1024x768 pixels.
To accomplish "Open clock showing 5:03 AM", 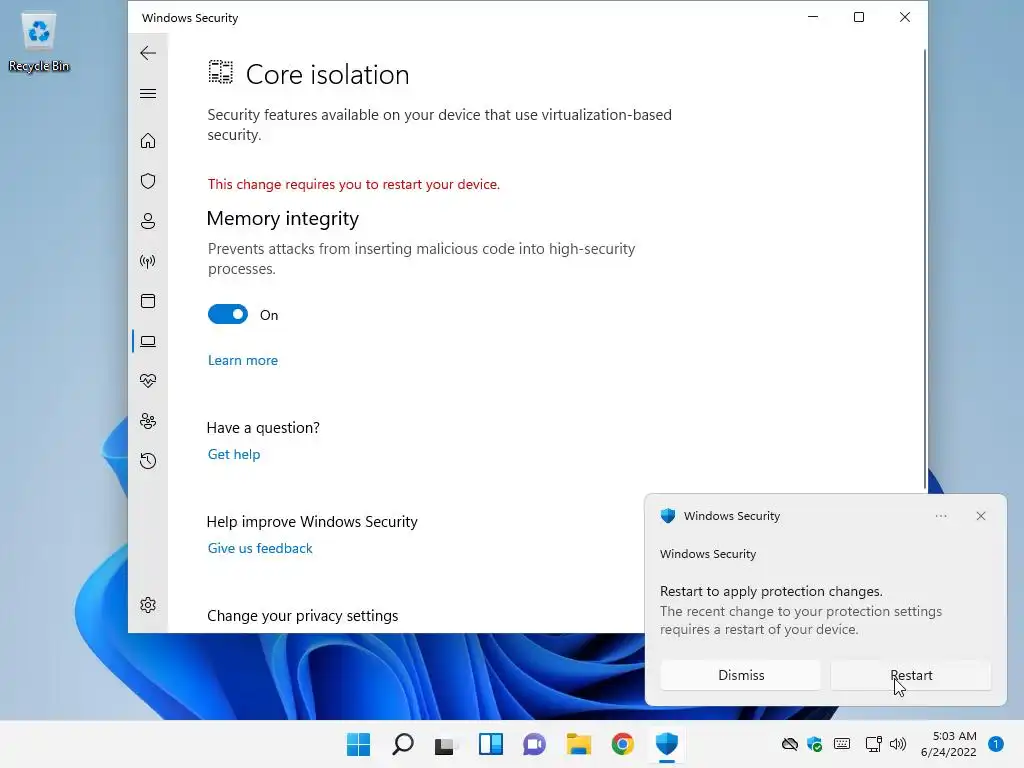I will (948, 744).
